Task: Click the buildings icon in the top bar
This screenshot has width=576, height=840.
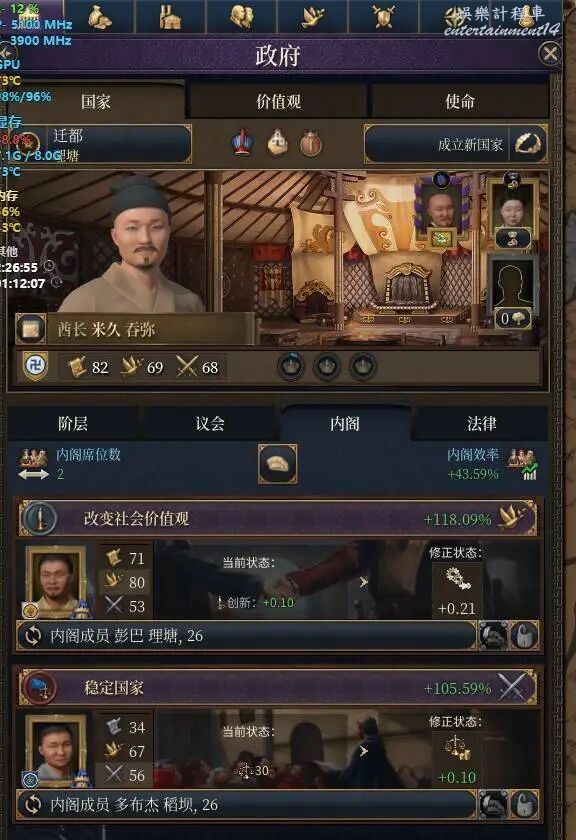Action: (x=170, y=17)
